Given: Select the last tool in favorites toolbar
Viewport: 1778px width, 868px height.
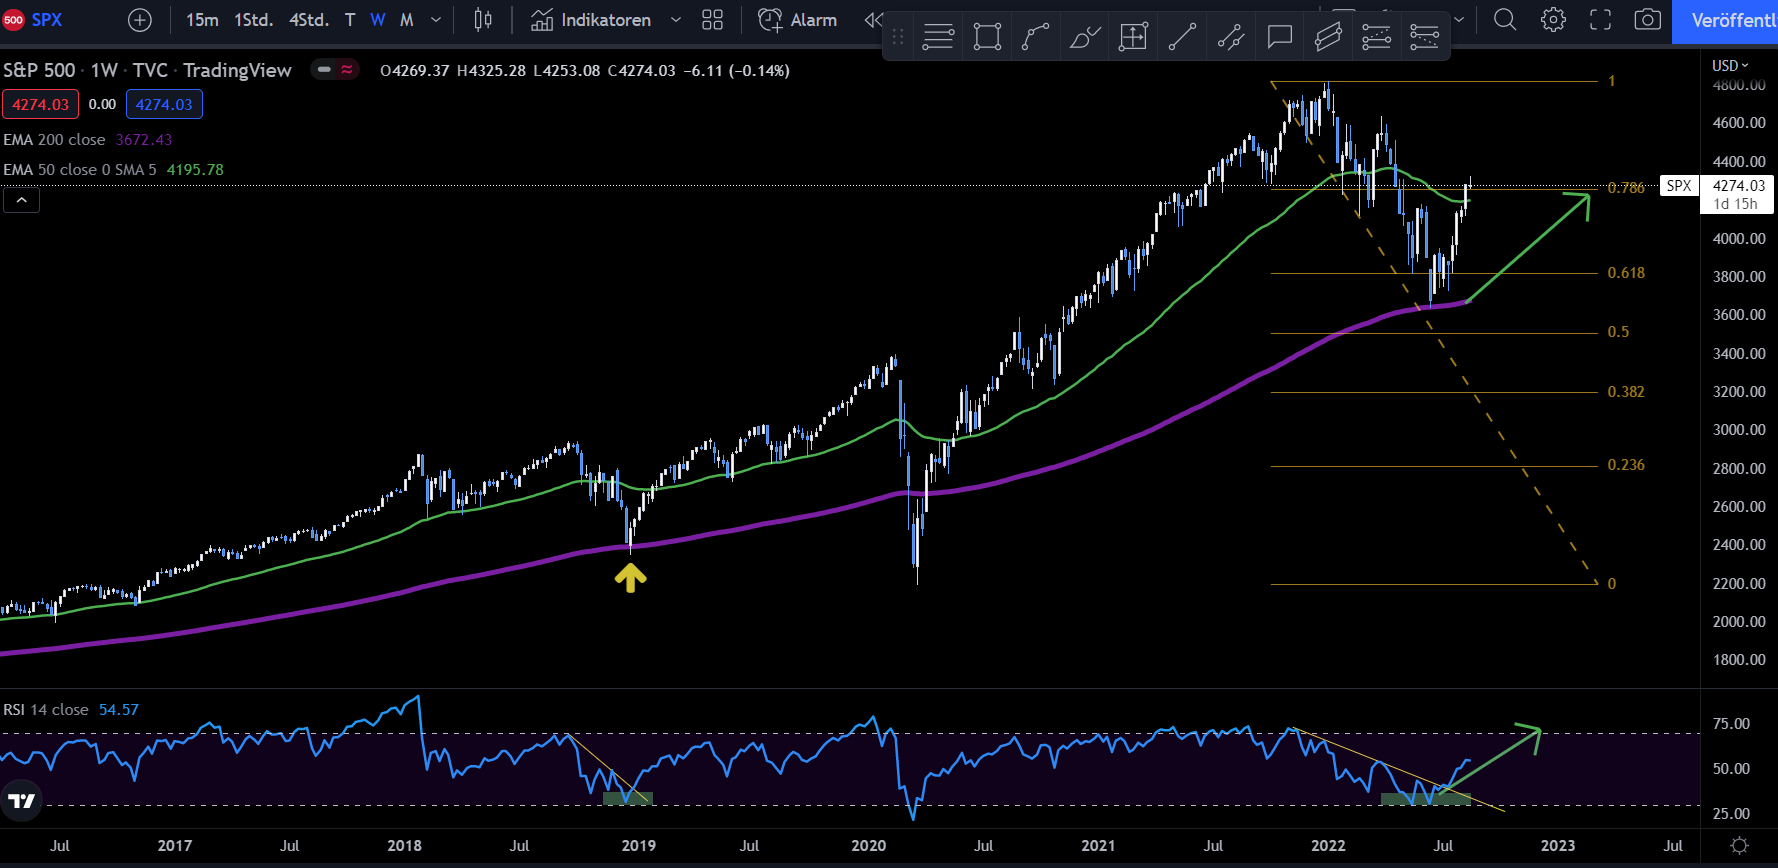Looking at the screenshot, I should tap(1424, 37).
